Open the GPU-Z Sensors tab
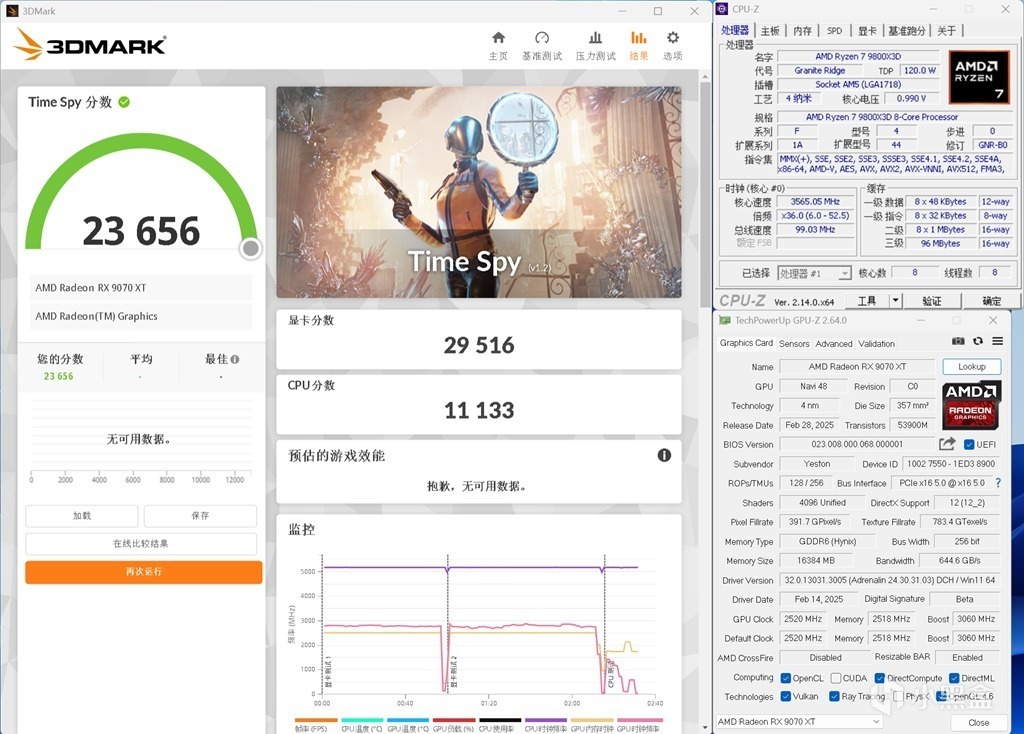 pos(793,343)
